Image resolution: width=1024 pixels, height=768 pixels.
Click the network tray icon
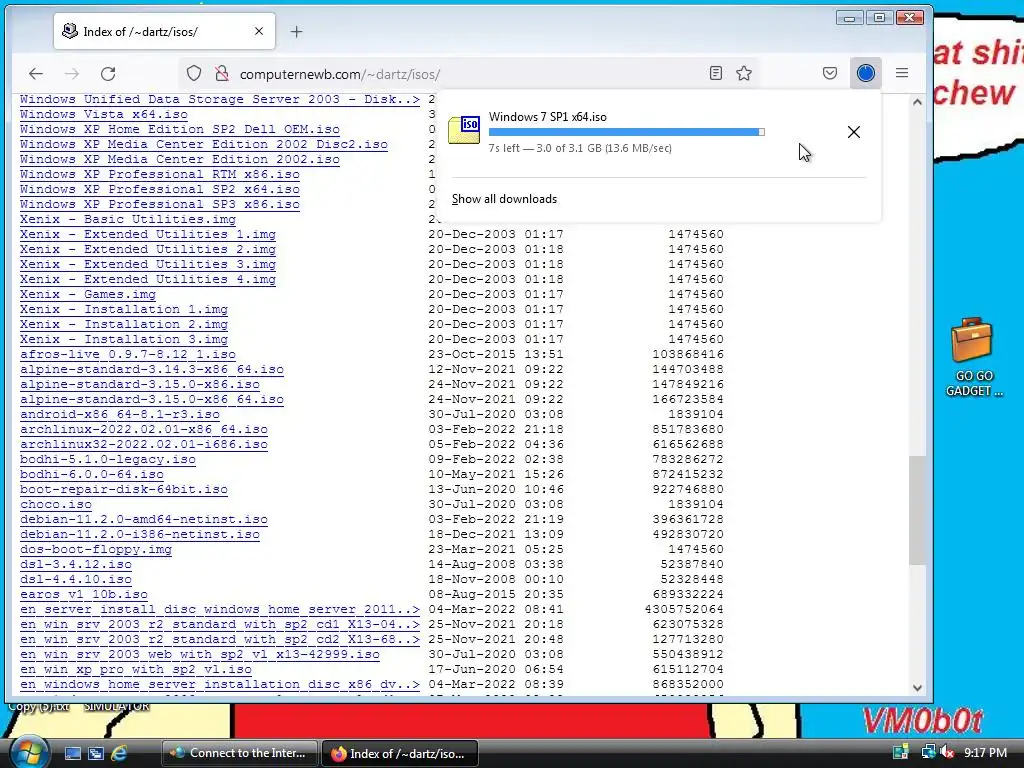tap(928, 752)
